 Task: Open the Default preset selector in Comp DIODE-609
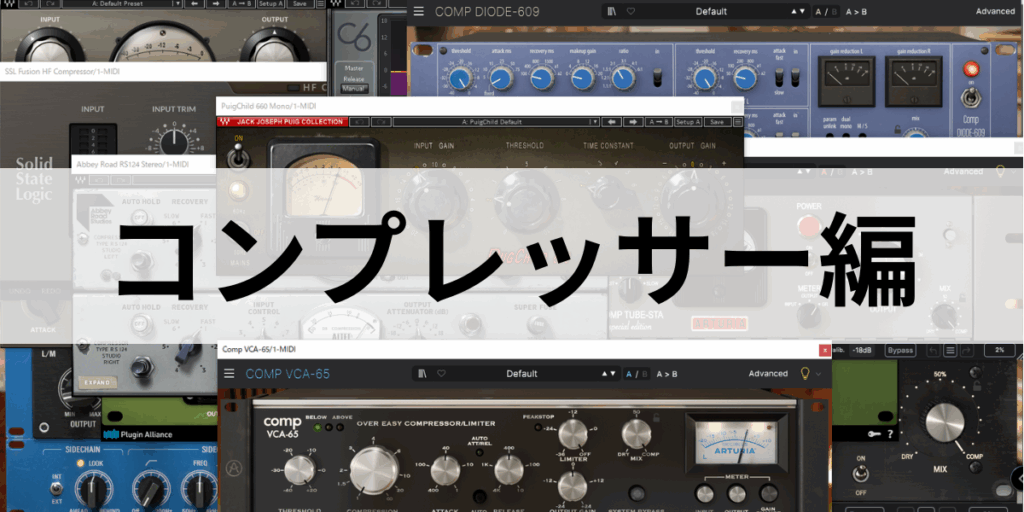(x=710, y=12)
